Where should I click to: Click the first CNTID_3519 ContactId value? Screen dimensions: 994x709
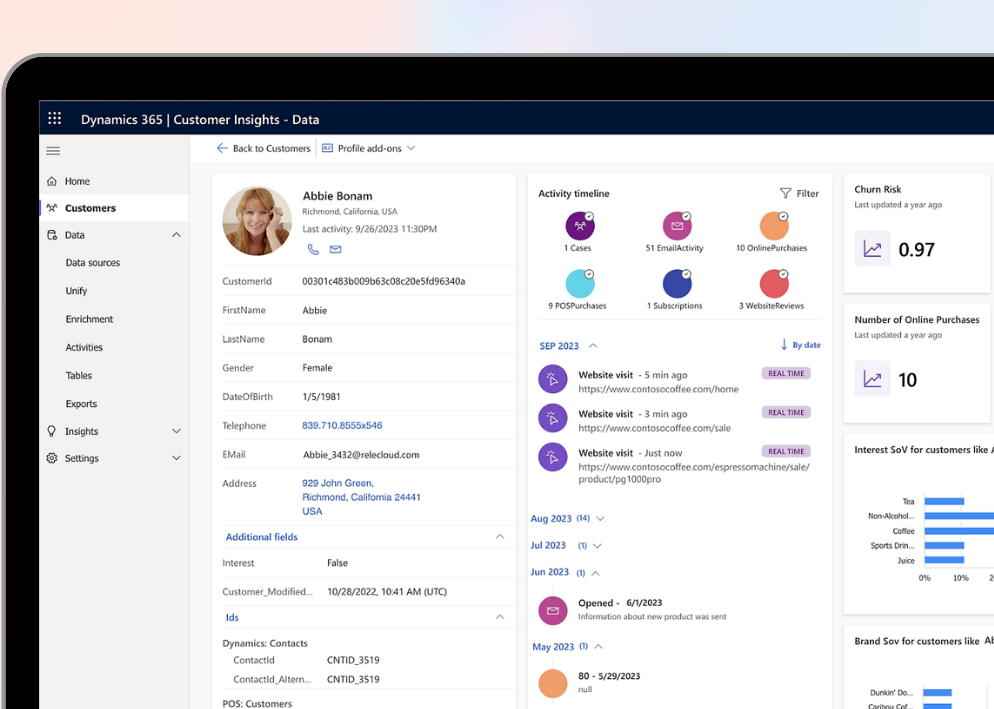coord(353,660)
